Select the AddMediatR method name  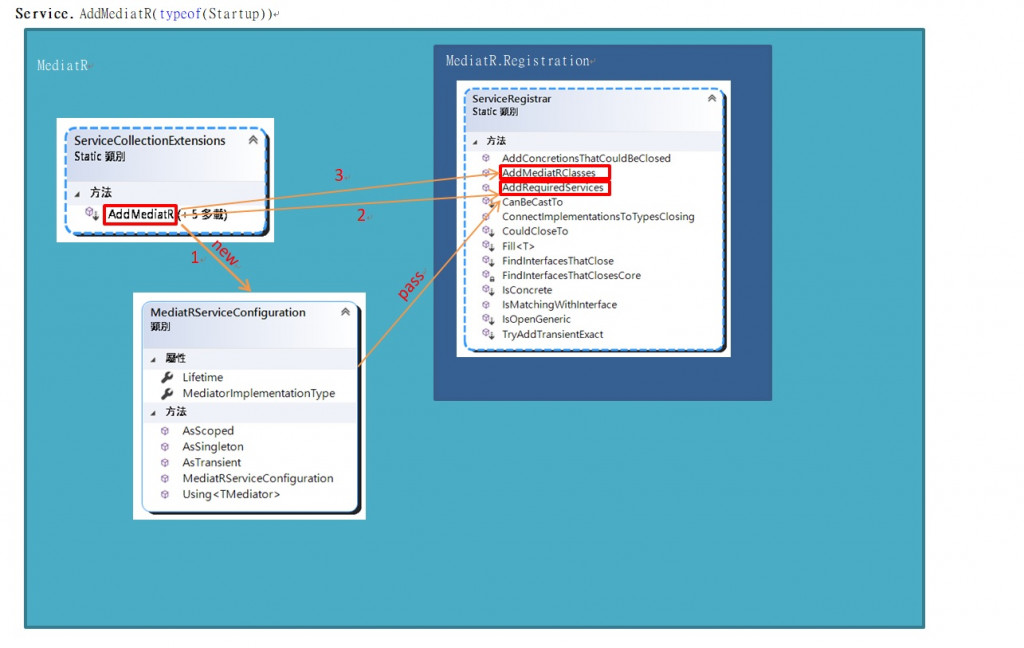pos(140,214)
